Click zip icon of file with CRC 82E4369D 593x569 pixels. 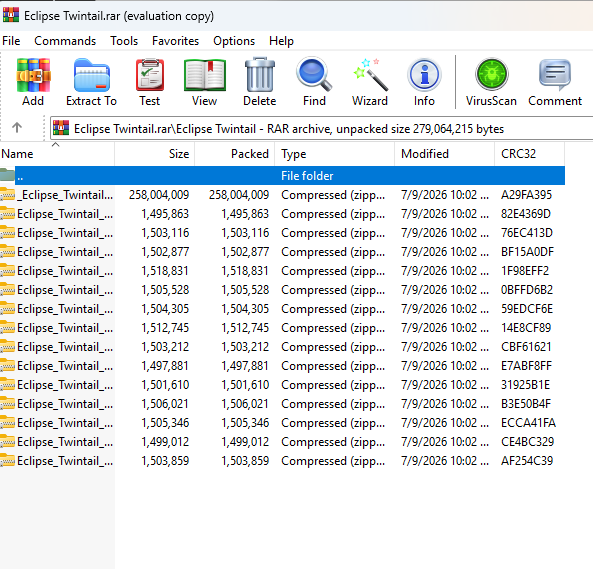(7, 214)
